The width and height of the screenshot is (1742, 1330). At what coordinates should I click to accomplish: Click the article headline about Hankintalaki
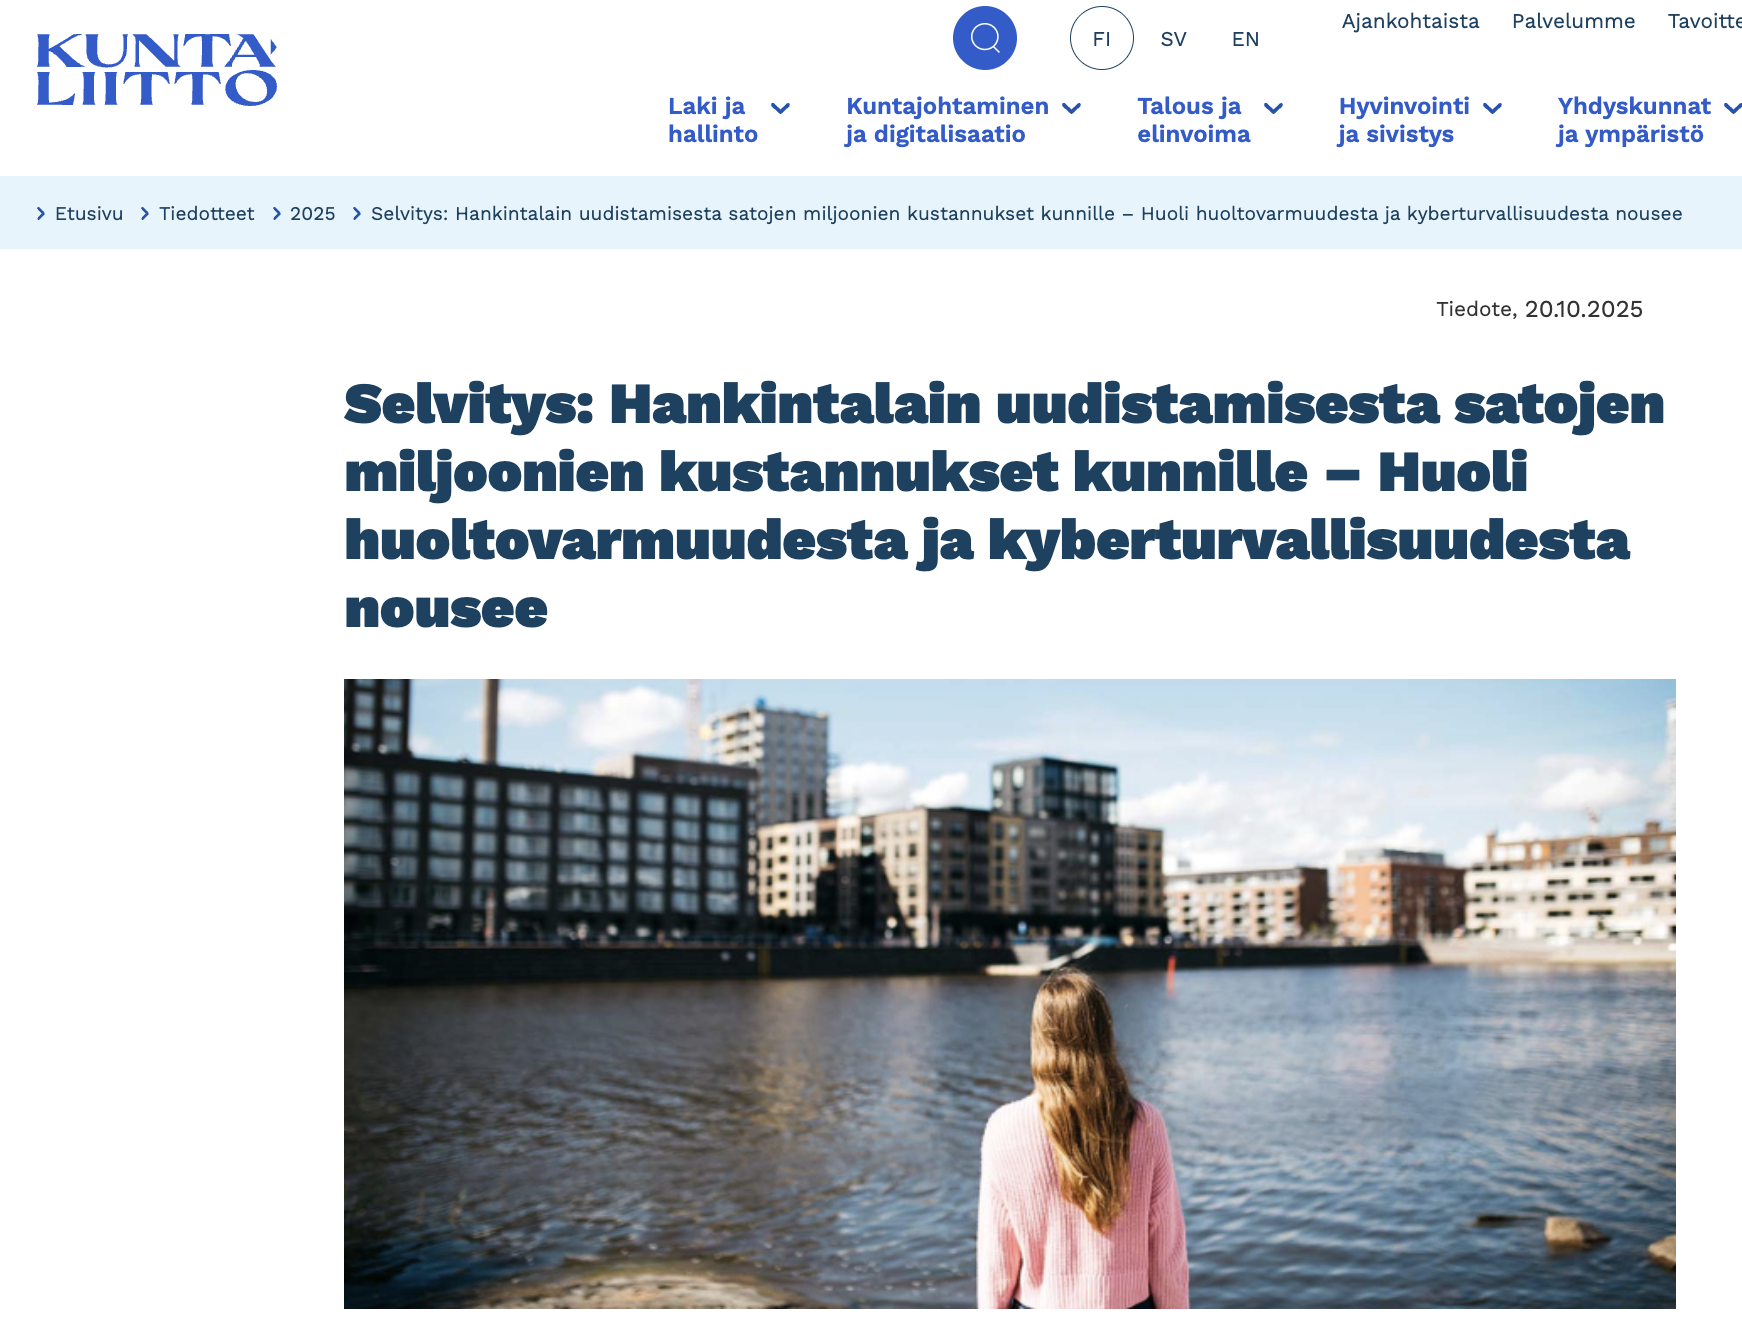click(x=1004, y=506)
